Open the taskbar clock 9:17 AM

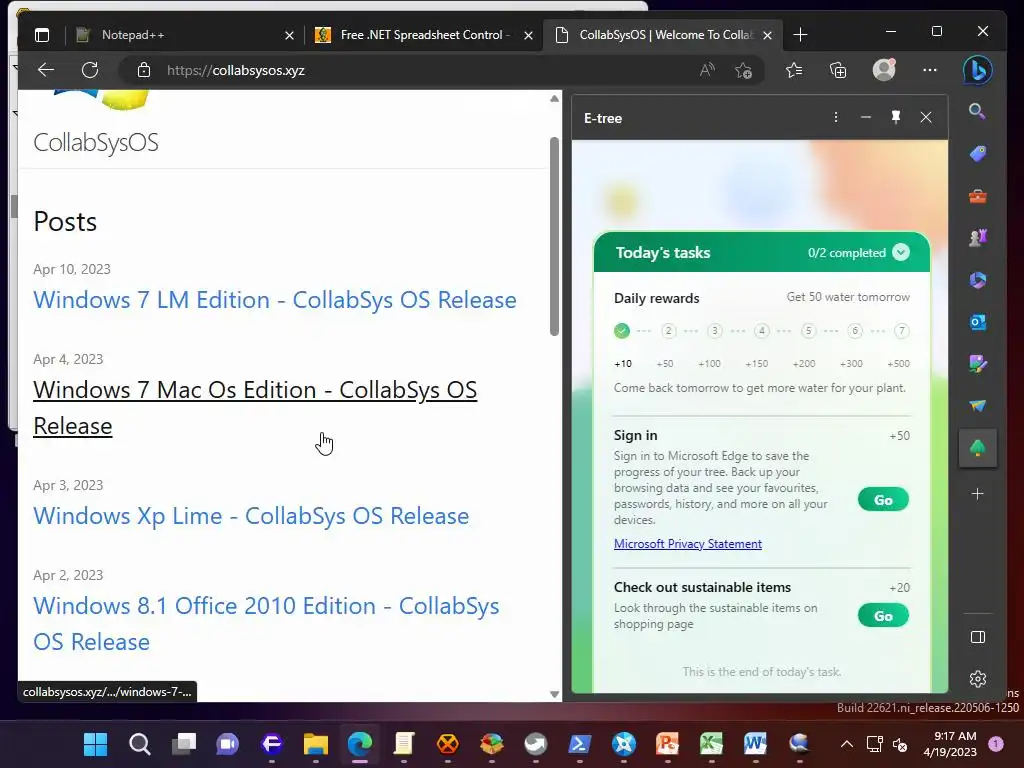click(x=950, y=744)
